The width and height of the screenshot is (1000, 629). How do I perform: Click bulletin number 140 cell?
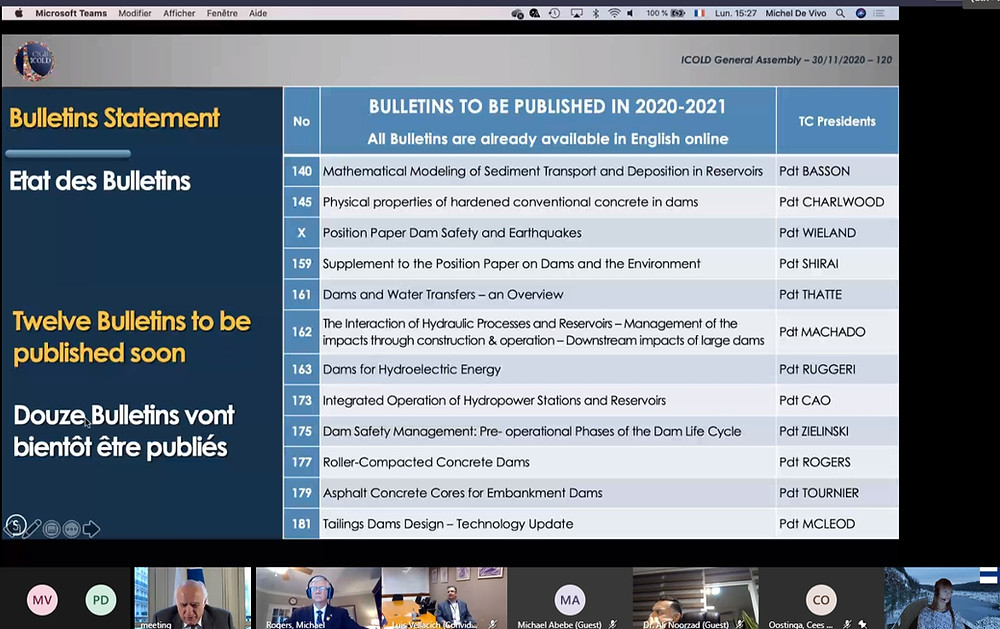pyautogui.click(x=302, y=171)
